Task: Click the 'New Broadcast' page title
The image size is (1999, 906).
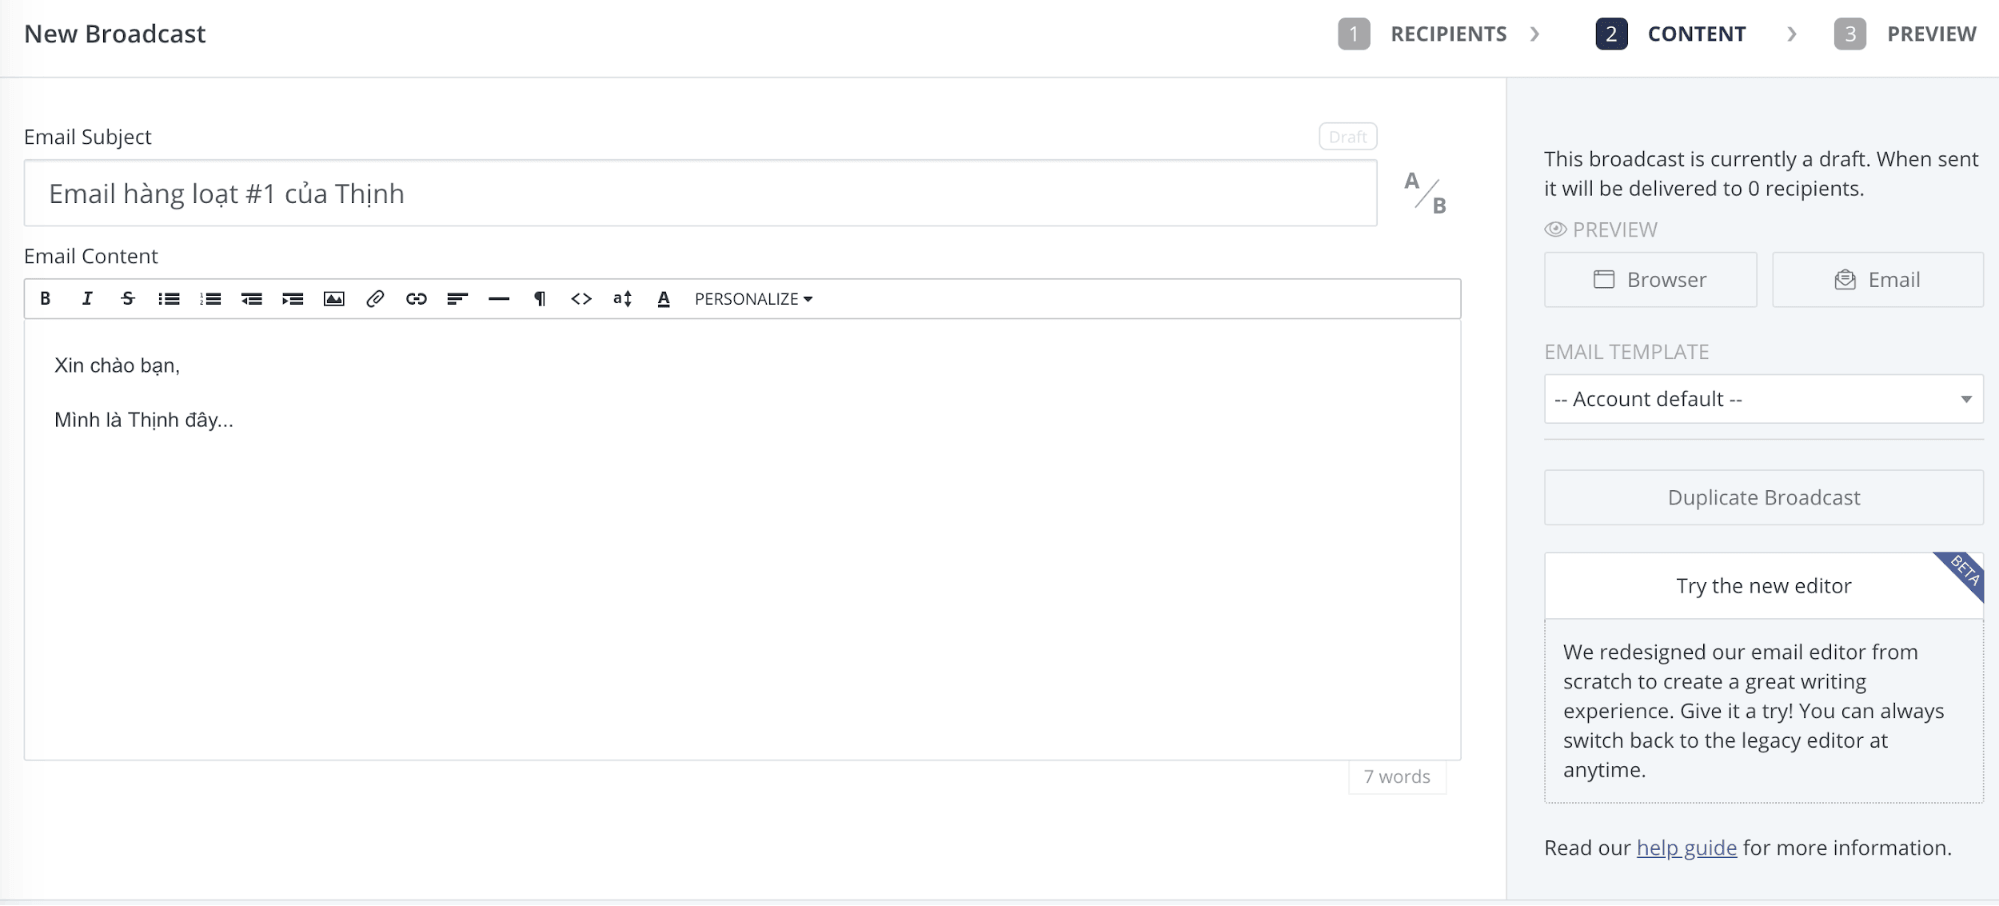Action: tap(115, 34)
